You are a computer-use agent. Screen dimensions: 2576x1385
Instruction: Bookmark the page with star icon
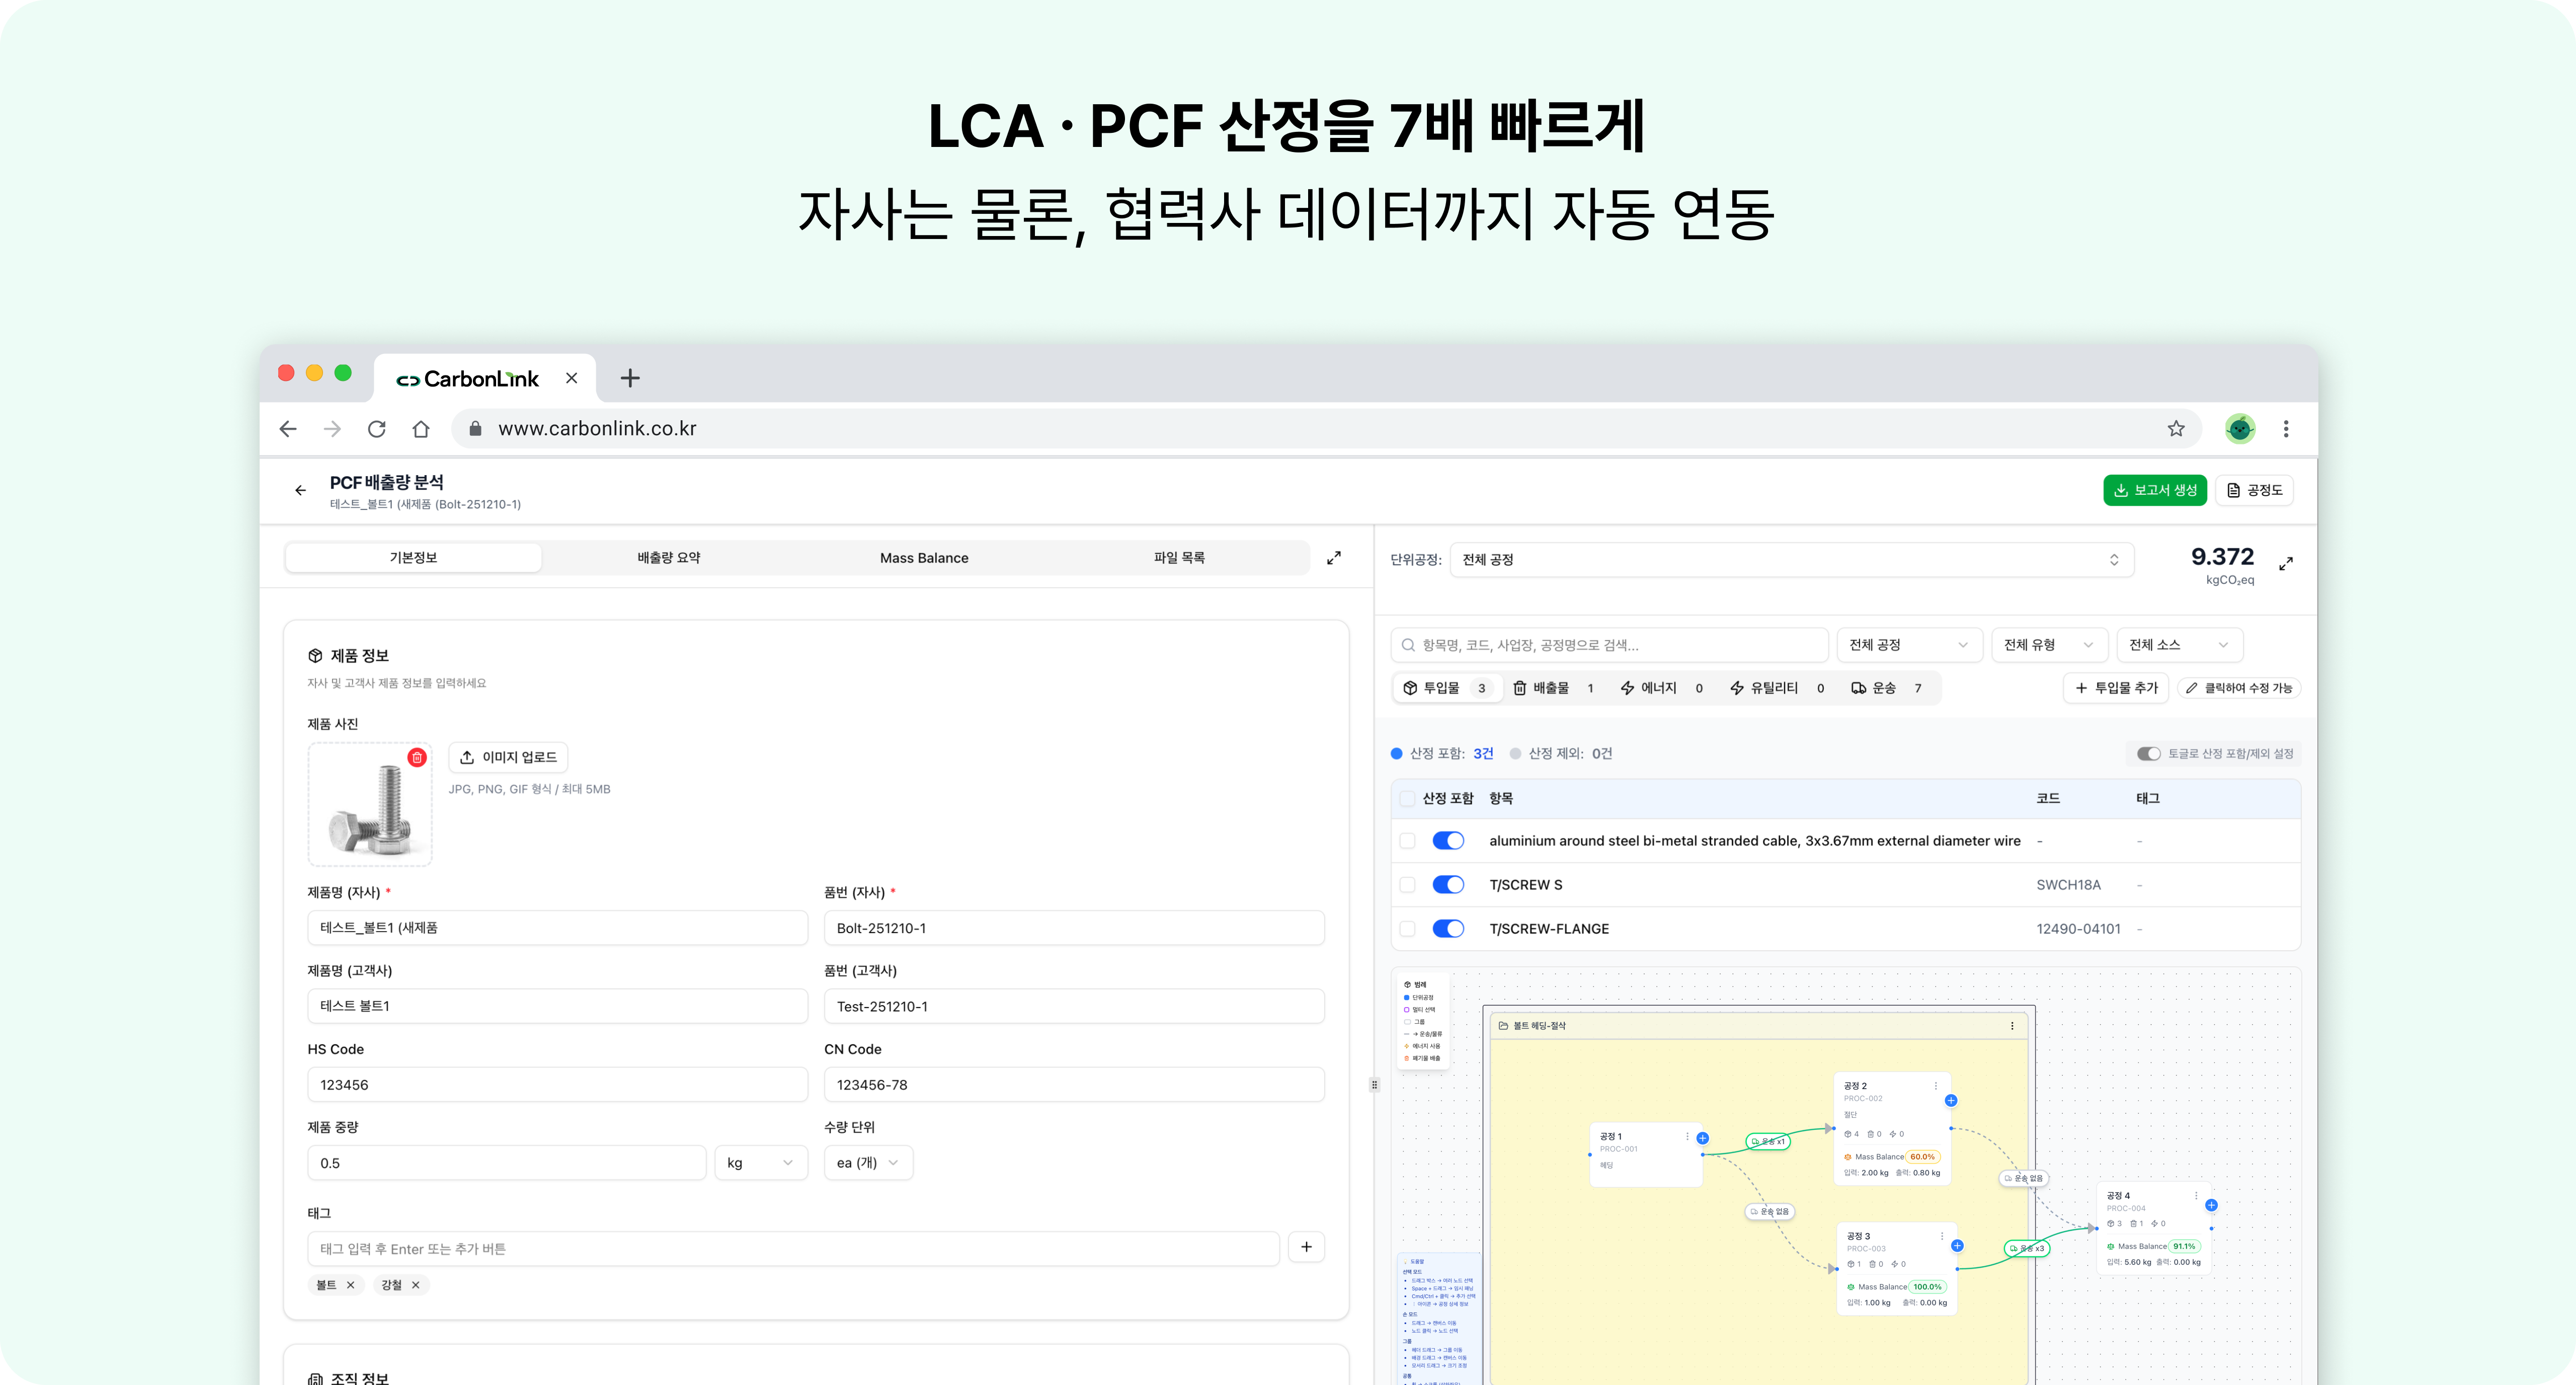click(2176, 429)
